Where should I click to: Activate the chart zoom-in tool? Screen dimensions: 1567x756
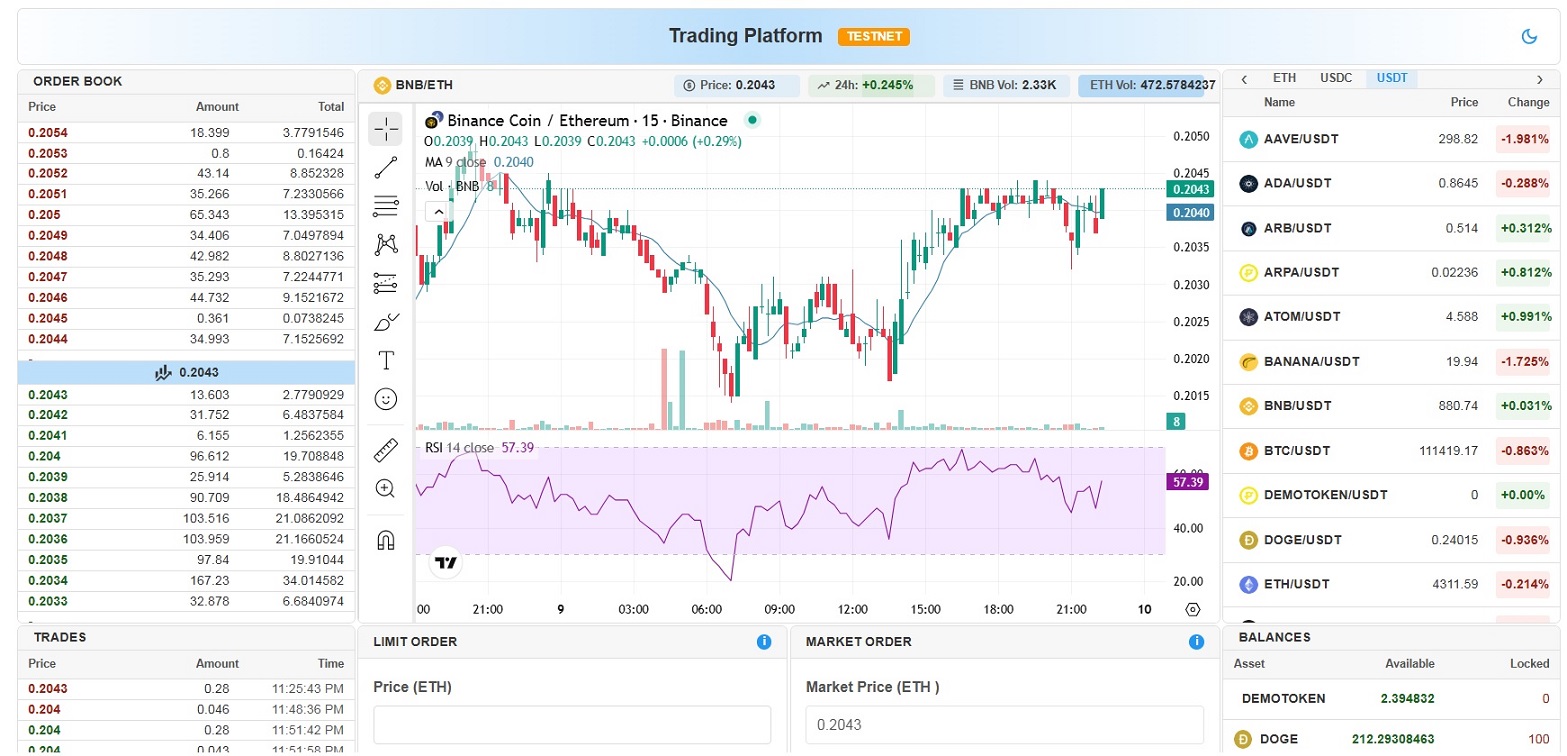tap(386, 488)
